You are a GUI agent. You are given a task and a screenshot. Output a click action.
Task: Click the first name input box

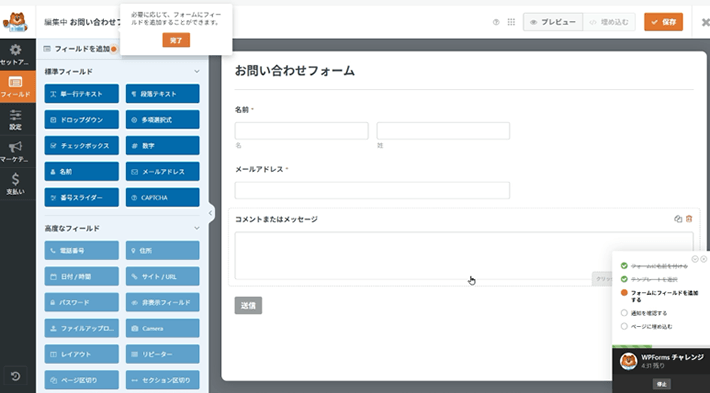302,130
